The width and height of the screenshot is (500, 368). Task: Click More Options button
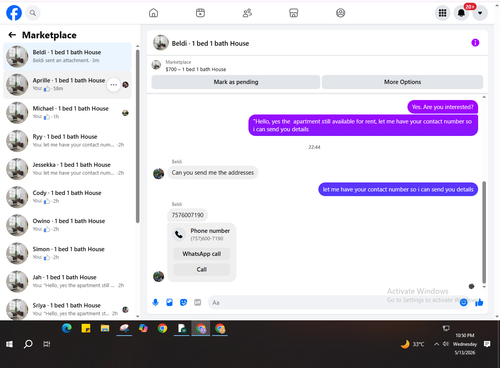click(402, 82)
